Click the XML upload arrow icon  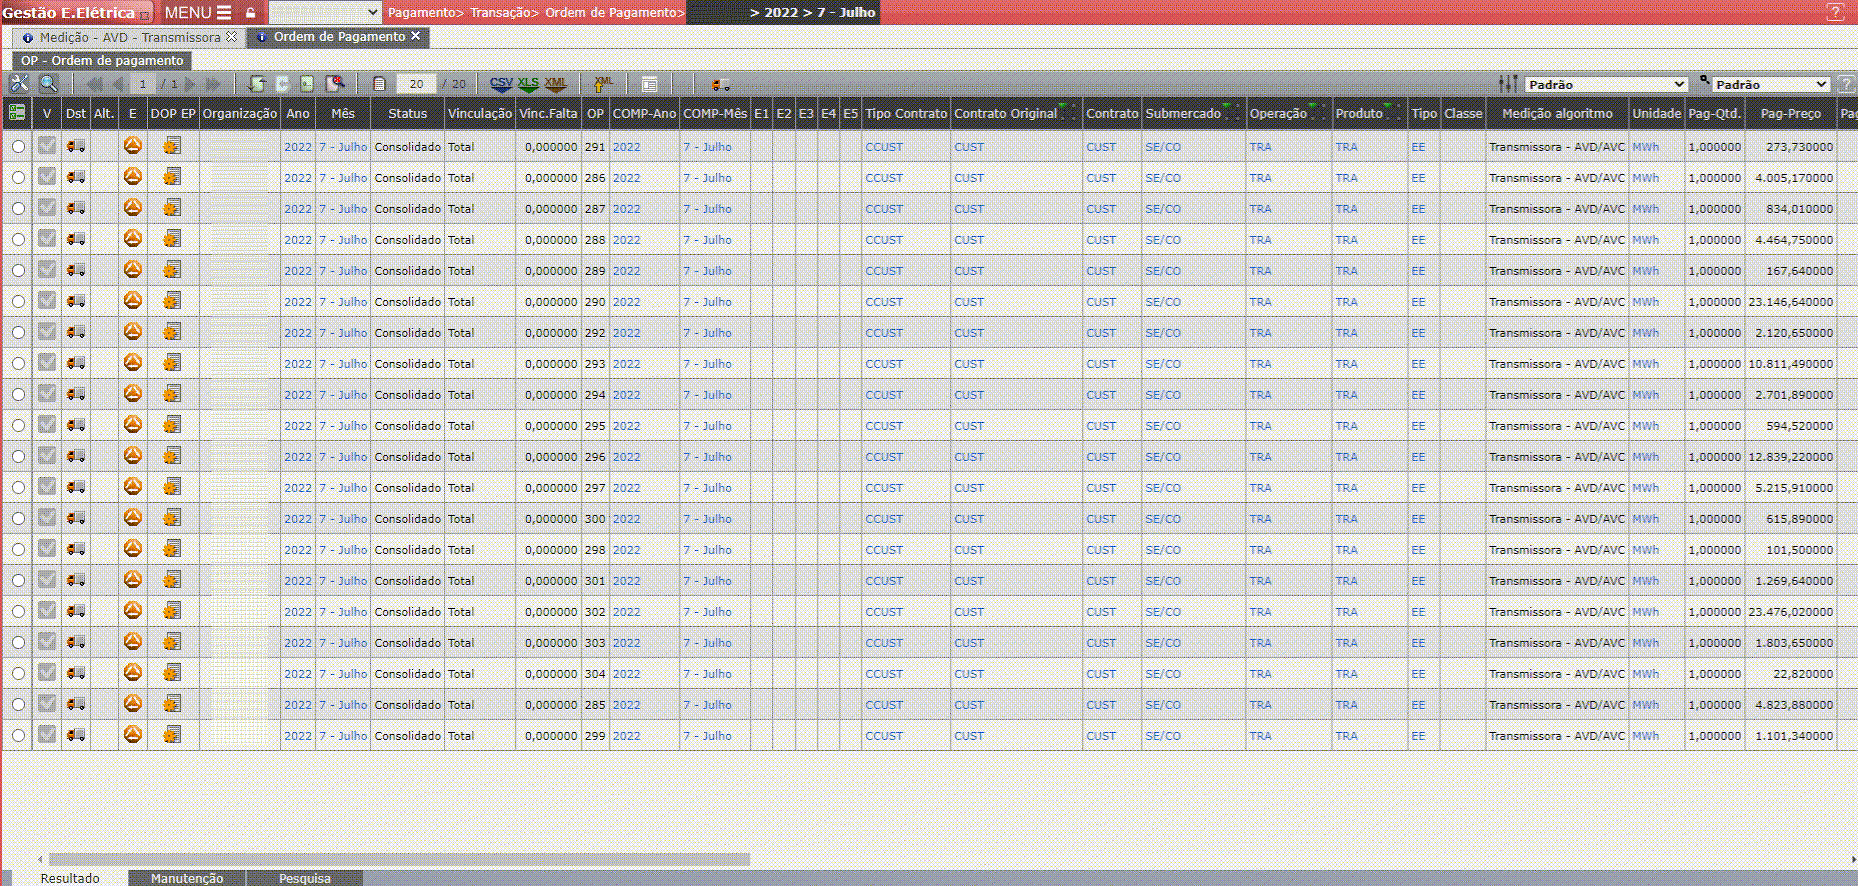[603, 84]
